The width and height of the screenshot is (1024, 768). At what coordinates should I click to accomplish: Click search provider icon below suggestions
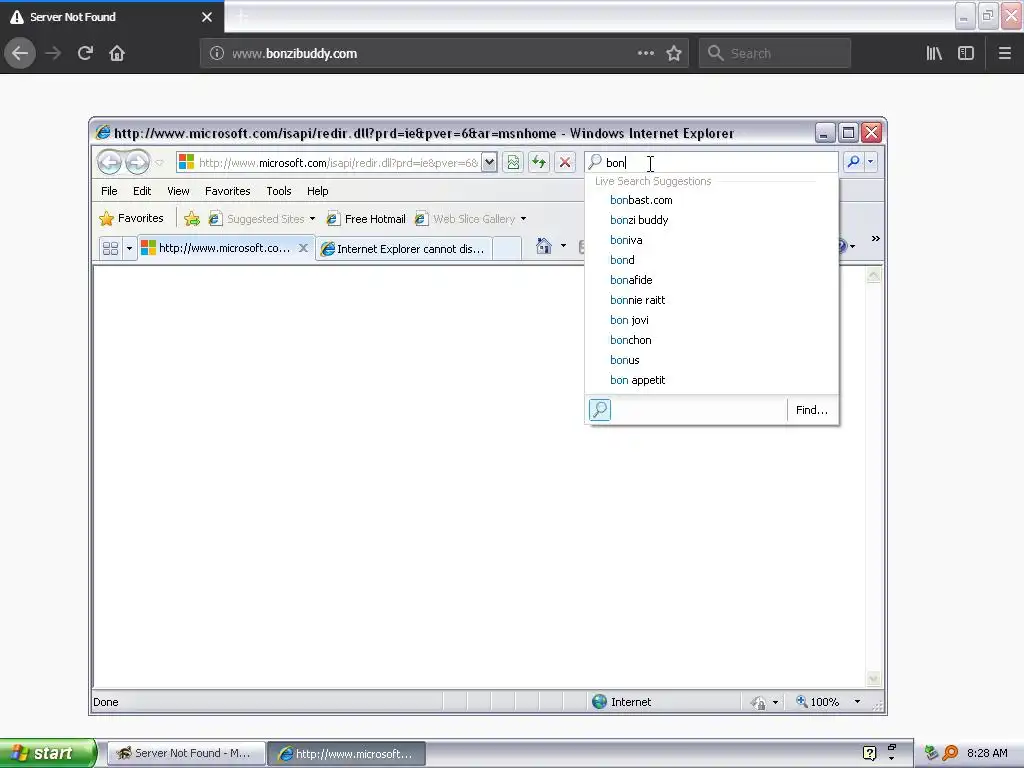pyautogui.click(x=600, y=410)
